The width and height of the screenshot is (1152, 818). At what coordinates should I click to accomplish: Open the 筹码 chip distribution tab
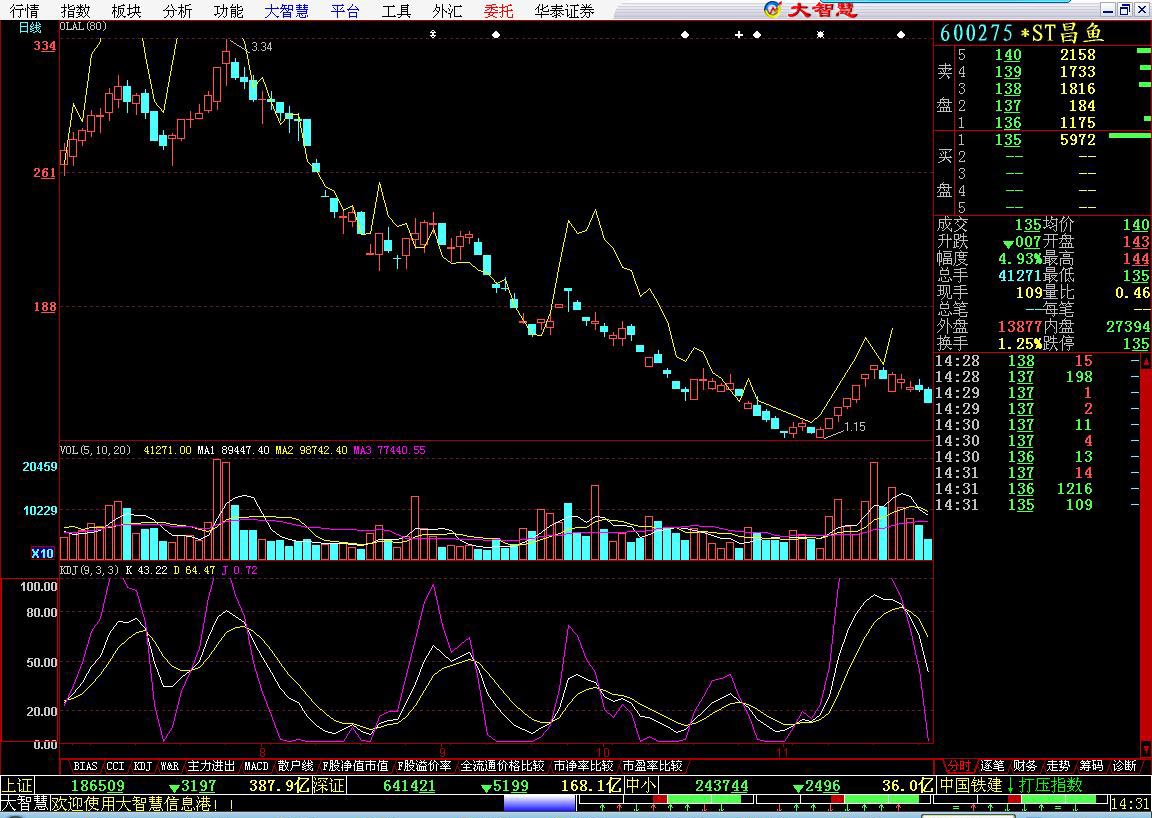pos(1091,766)
